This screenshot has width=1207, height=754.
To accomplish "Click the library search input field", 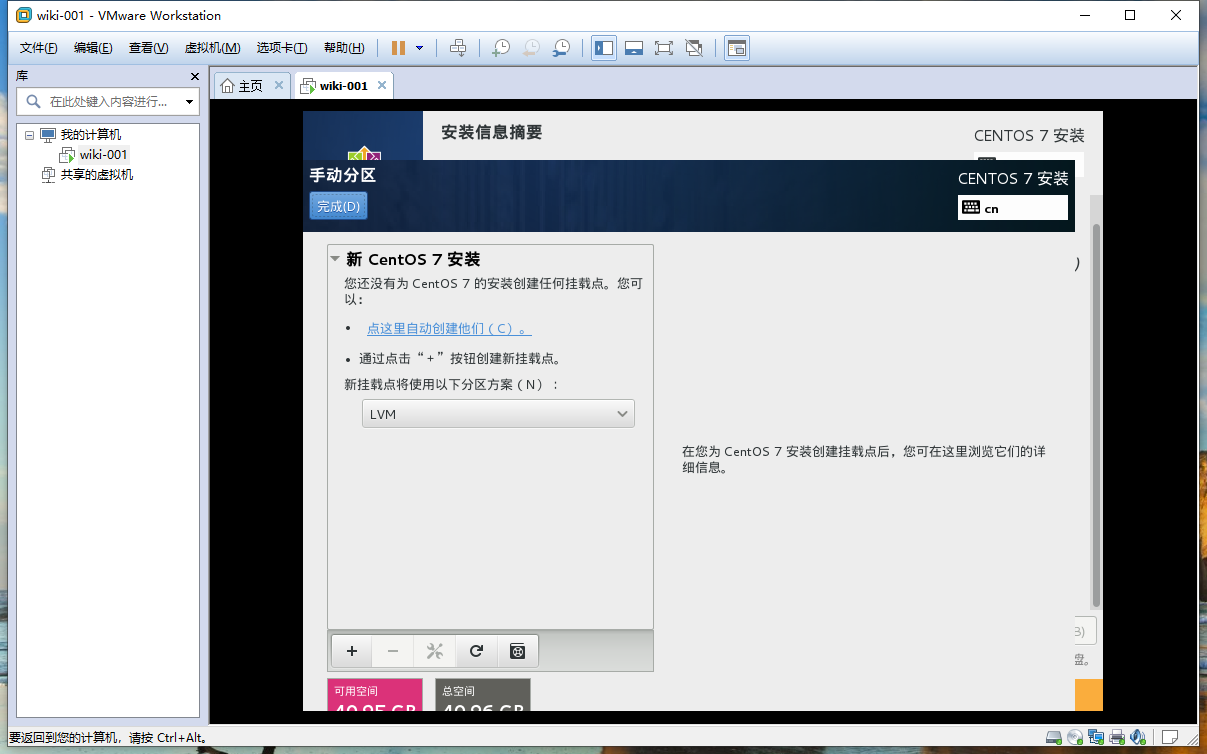I will [x=108, y=101].
